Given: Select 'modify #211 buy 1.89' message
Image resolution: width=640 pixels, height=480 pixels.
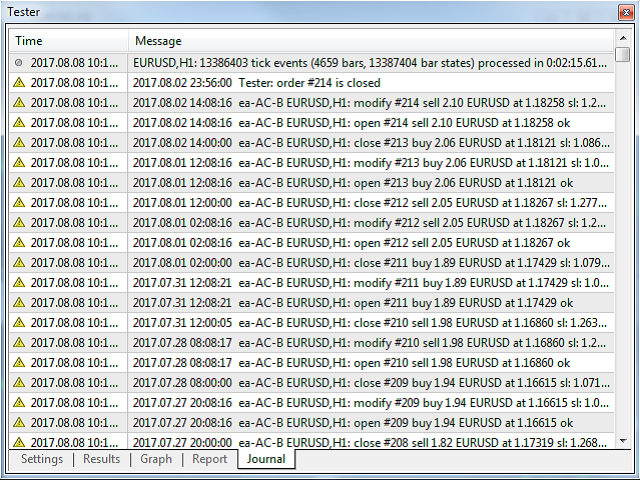Looking at the screenshot, I should 371,283.
